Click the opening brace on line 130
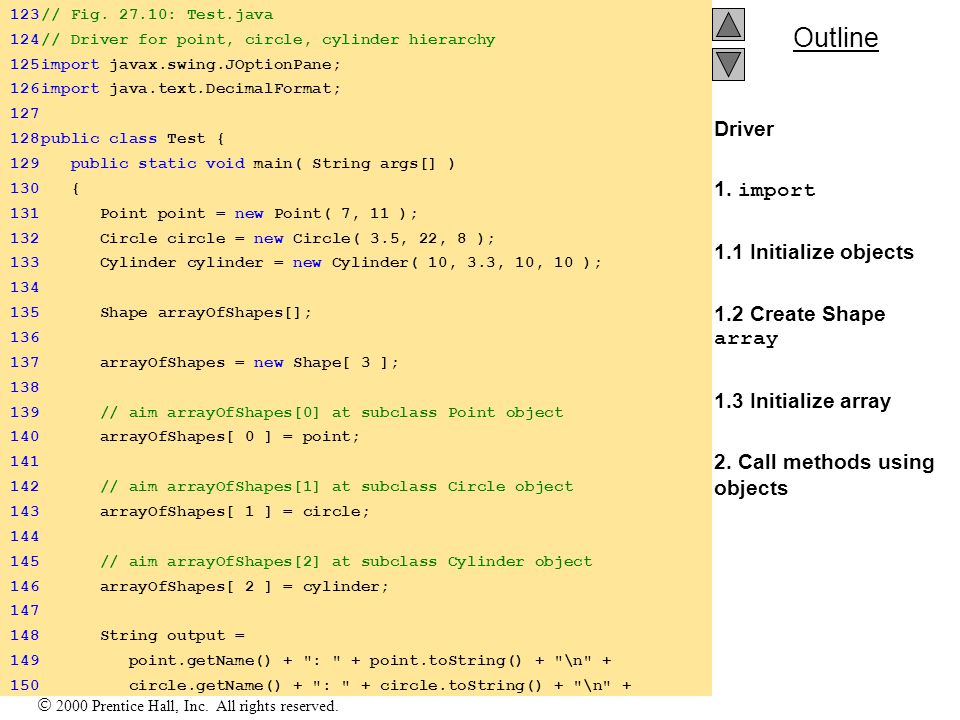The image size is (960, 720). pos(75,189)
